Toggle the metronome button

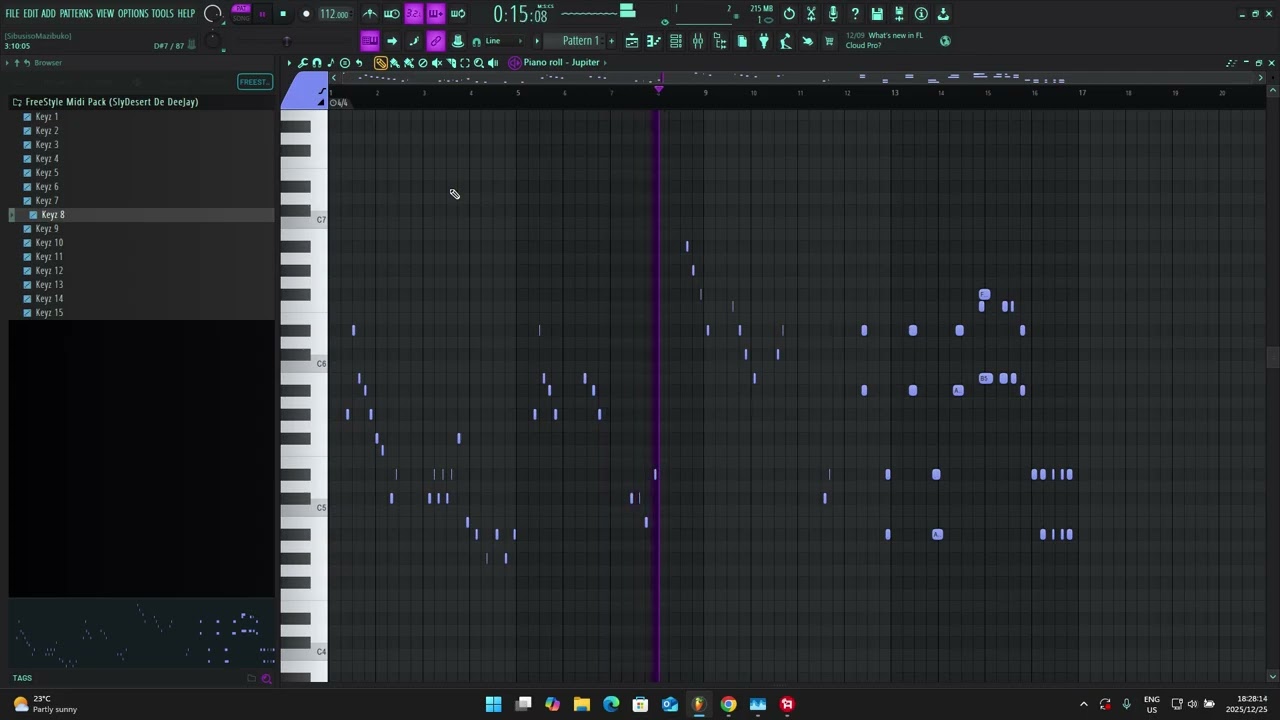[370, 14]
